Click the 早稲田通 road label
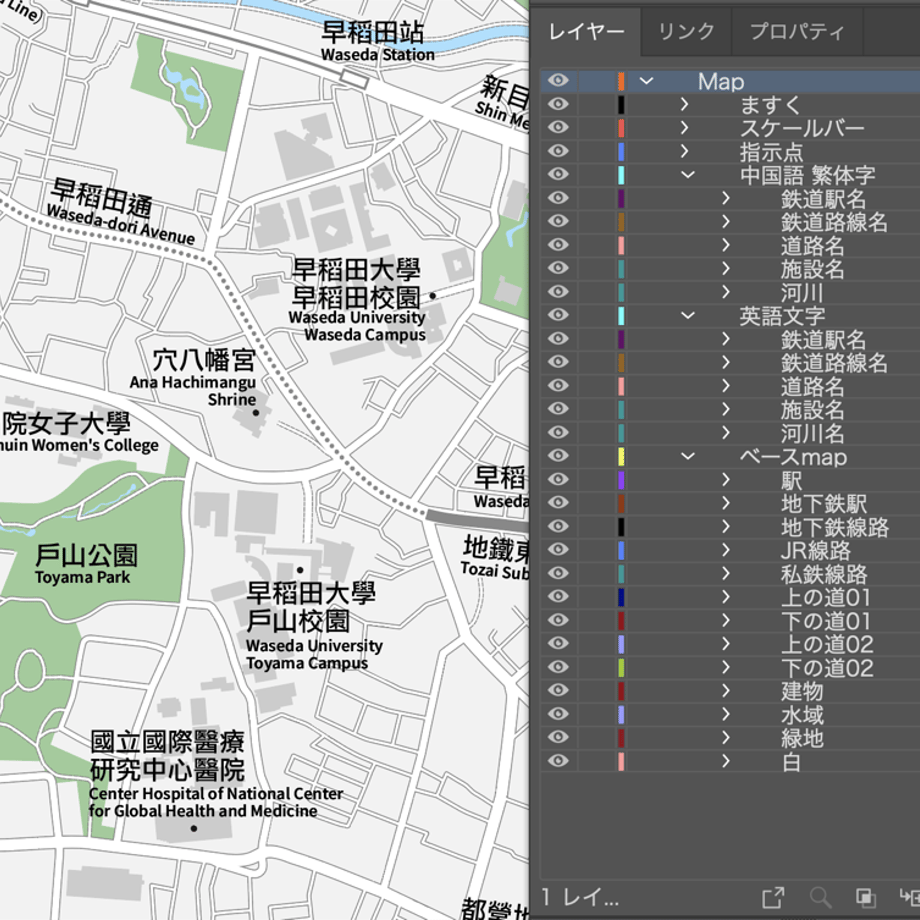The height and width of the screenshot is (920, 920). (x=102, y=198)
